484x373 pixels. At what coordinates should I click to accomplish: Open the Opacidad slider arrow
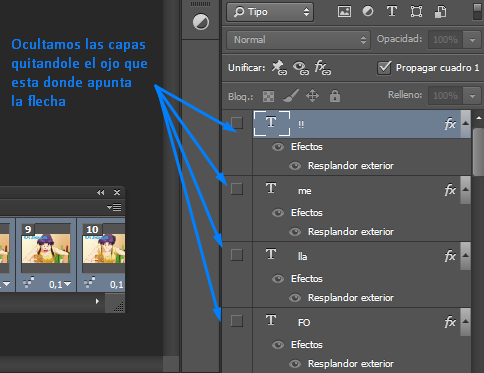tap(472, 40)
